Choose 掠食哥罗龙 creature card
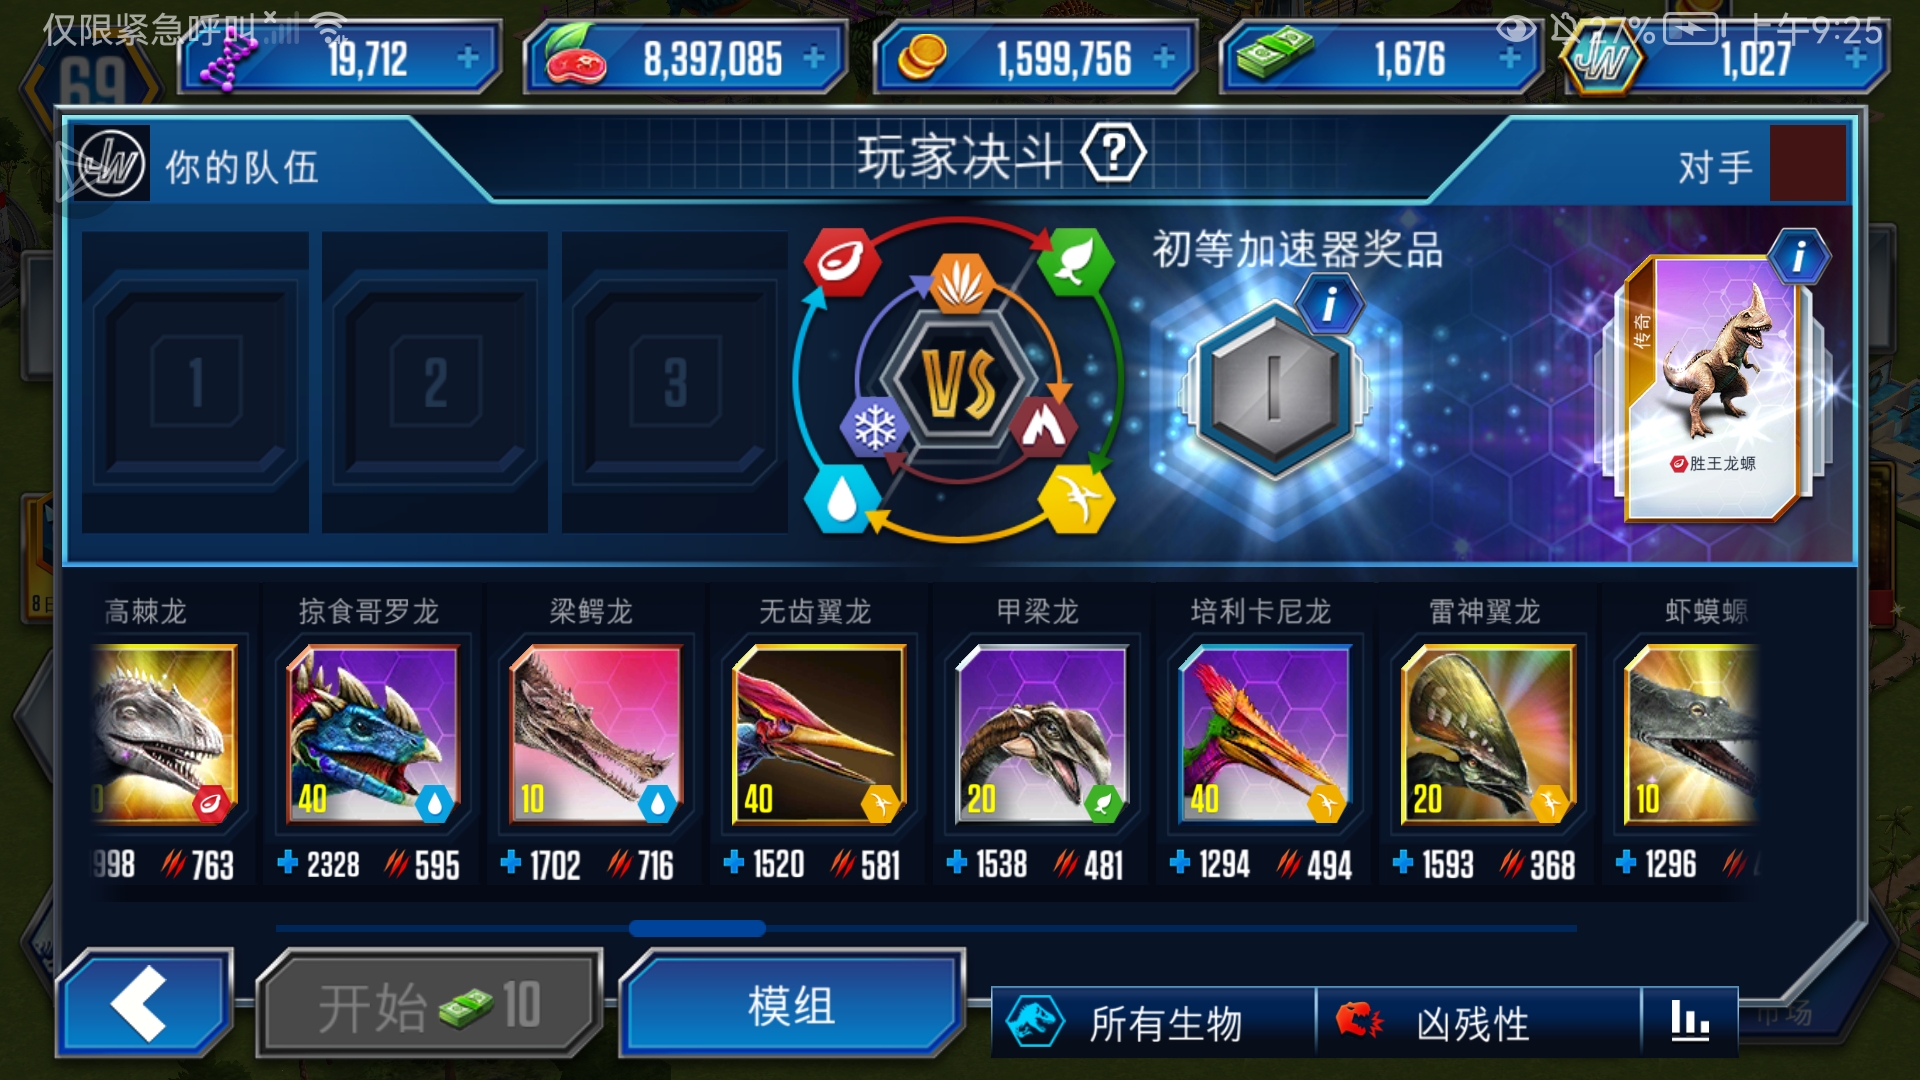This screenshot has width=1920, height=1080. [372, 737]
